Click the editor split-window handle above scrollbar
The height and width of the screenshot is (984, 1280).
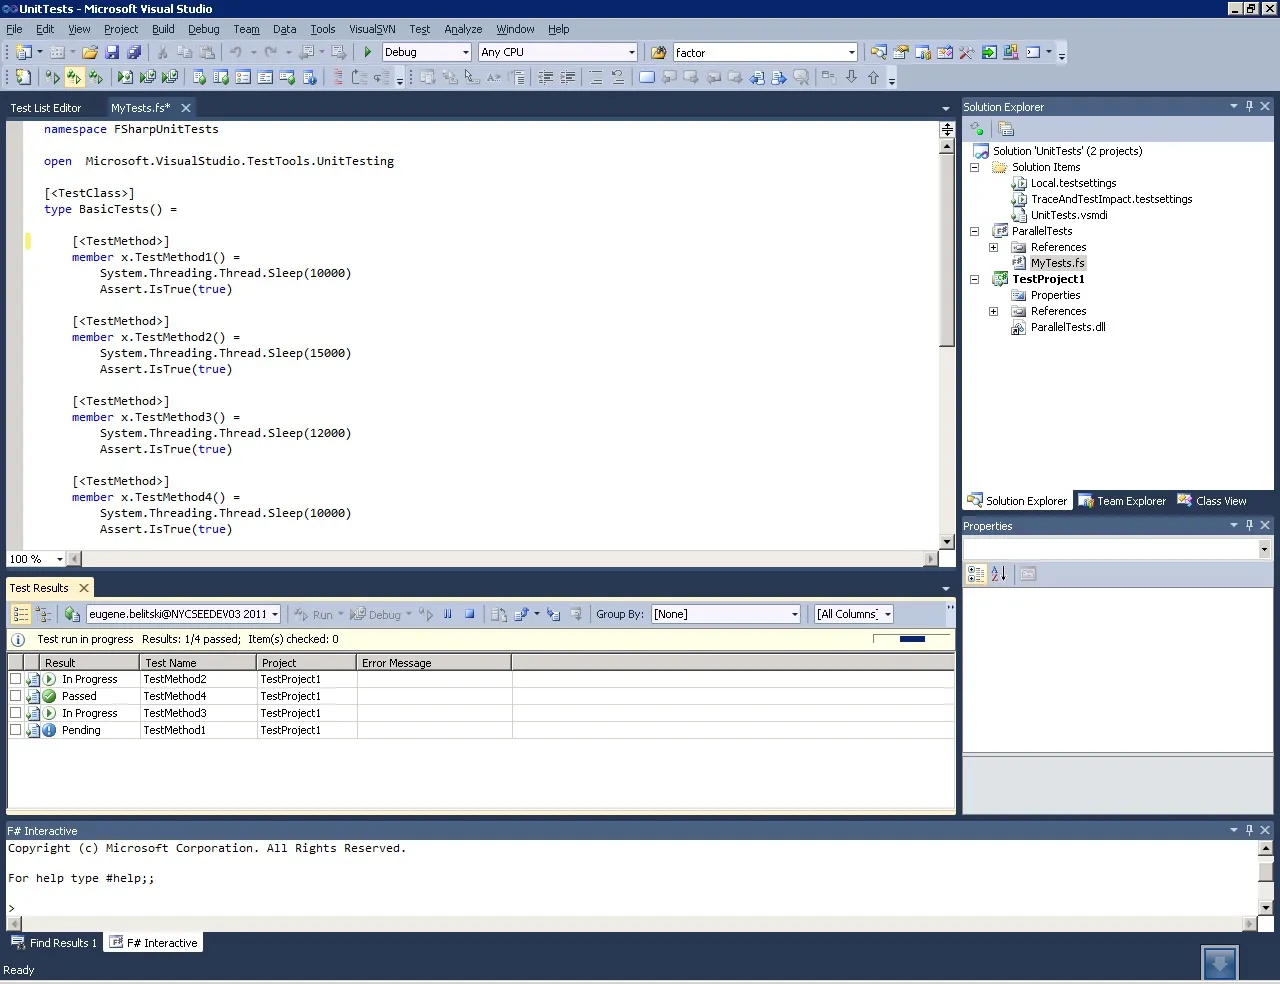coord(946,129)
